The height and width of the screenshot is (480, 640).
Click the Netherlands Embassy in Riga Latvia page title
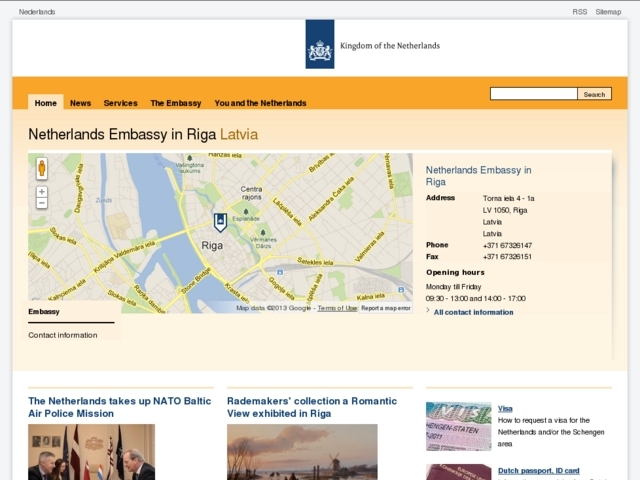coord(143,134)
